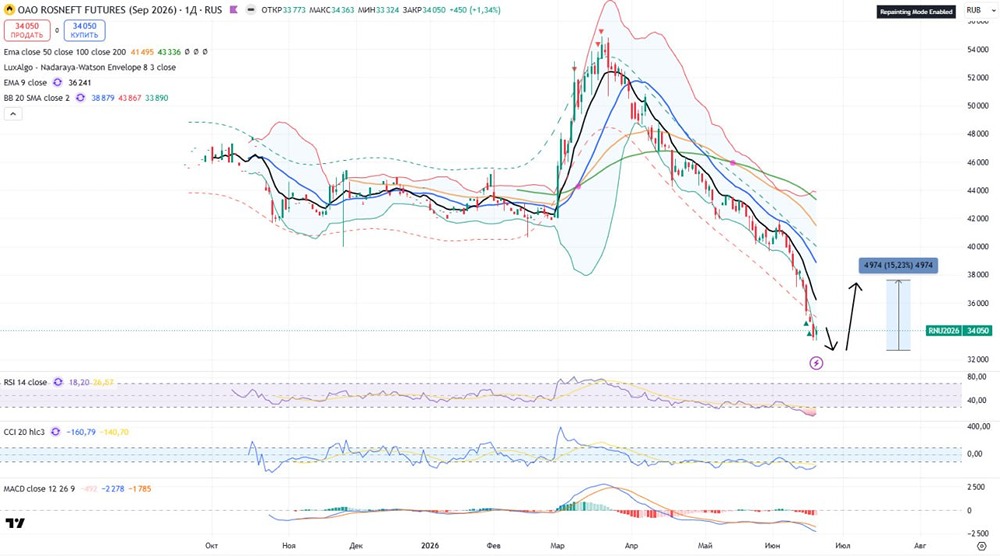The width and height of the screenshot is (1000, 556).
Task: Click the МАКС 34 363 high value
Action: (331, 10)
